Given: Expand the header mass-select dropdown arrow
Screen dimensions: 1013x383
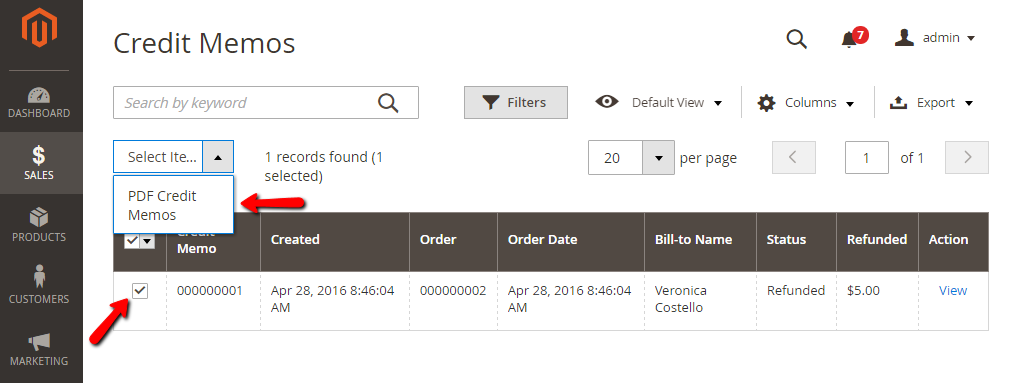Looking at the screenshot, I should tap(147, 241).
